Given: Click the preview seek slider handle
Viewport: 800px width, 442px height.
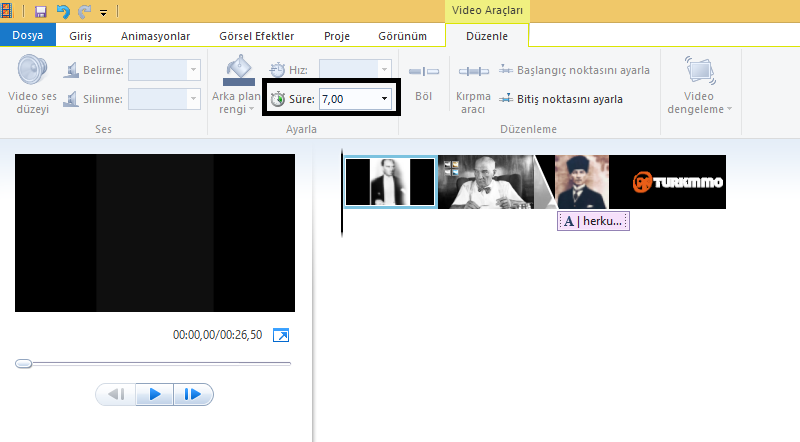Looking at the screenshot, I should [x=23, y=364].
